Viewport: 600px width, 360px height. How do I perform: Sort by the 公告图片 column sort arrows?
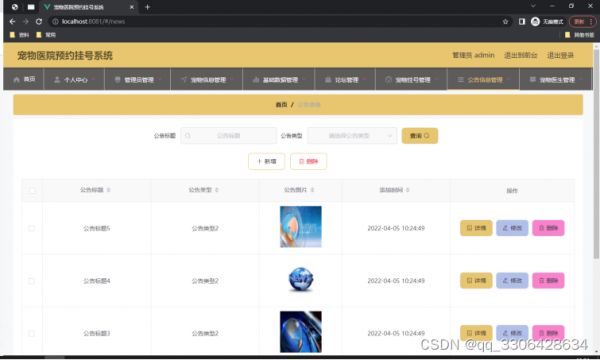(x=312, y=190)
